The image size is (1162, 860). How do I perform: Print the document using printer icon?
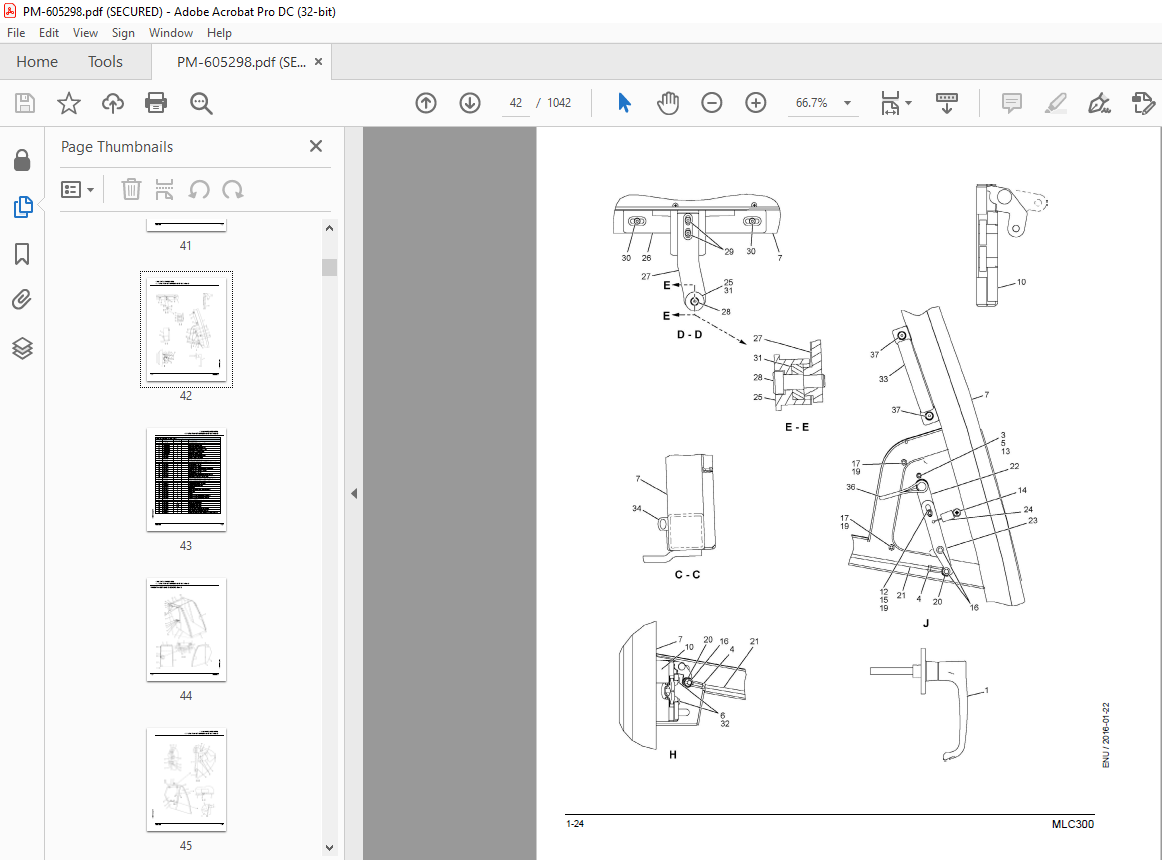[x=156, y=103]
